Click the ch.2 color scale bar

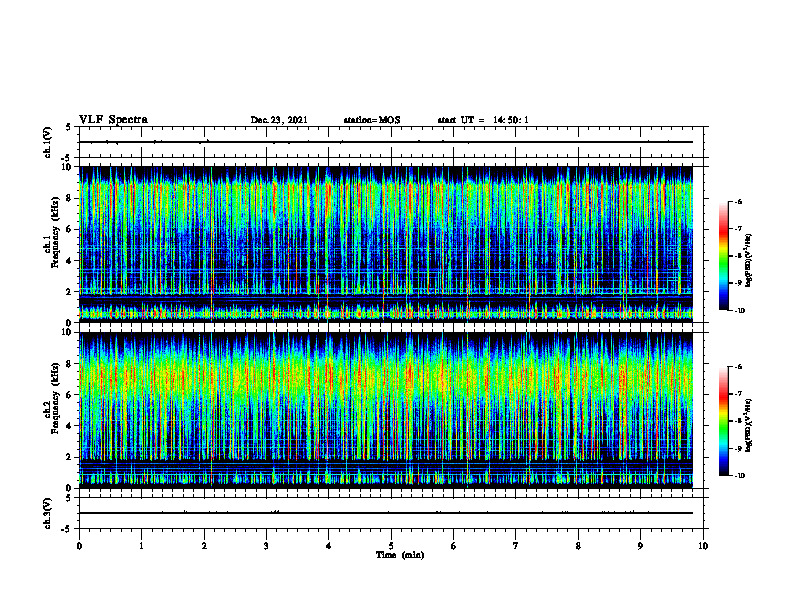tap(723, 421)
